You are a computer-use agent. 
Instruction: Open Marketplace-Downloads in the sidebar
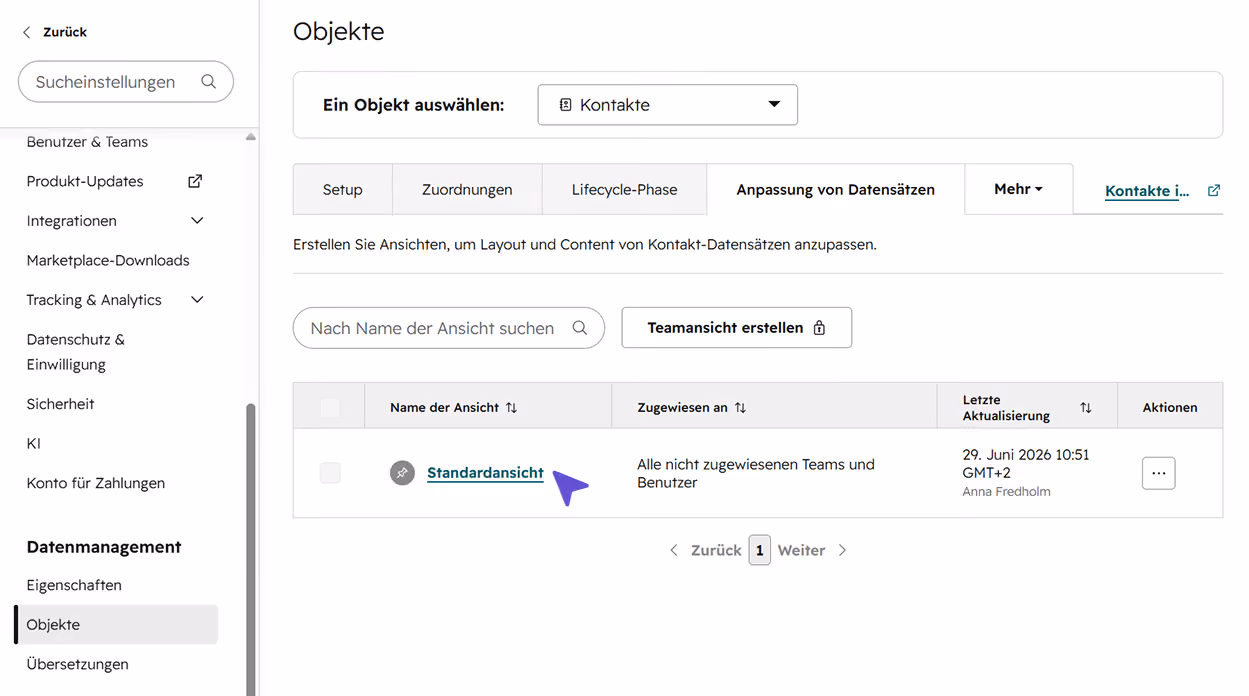(108, 260)
